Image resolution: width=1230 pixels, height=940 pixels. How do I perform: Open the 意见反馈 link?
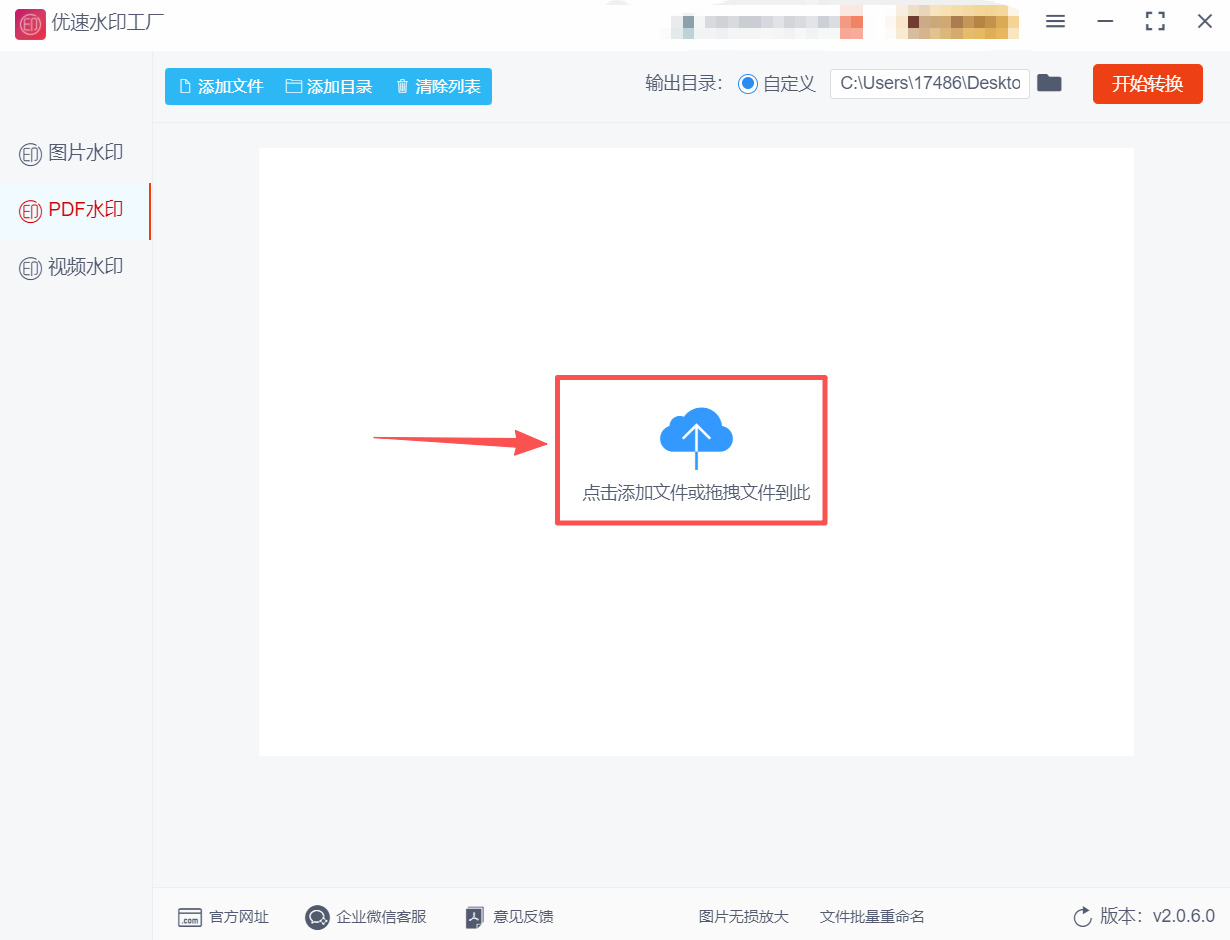point(510,916)
